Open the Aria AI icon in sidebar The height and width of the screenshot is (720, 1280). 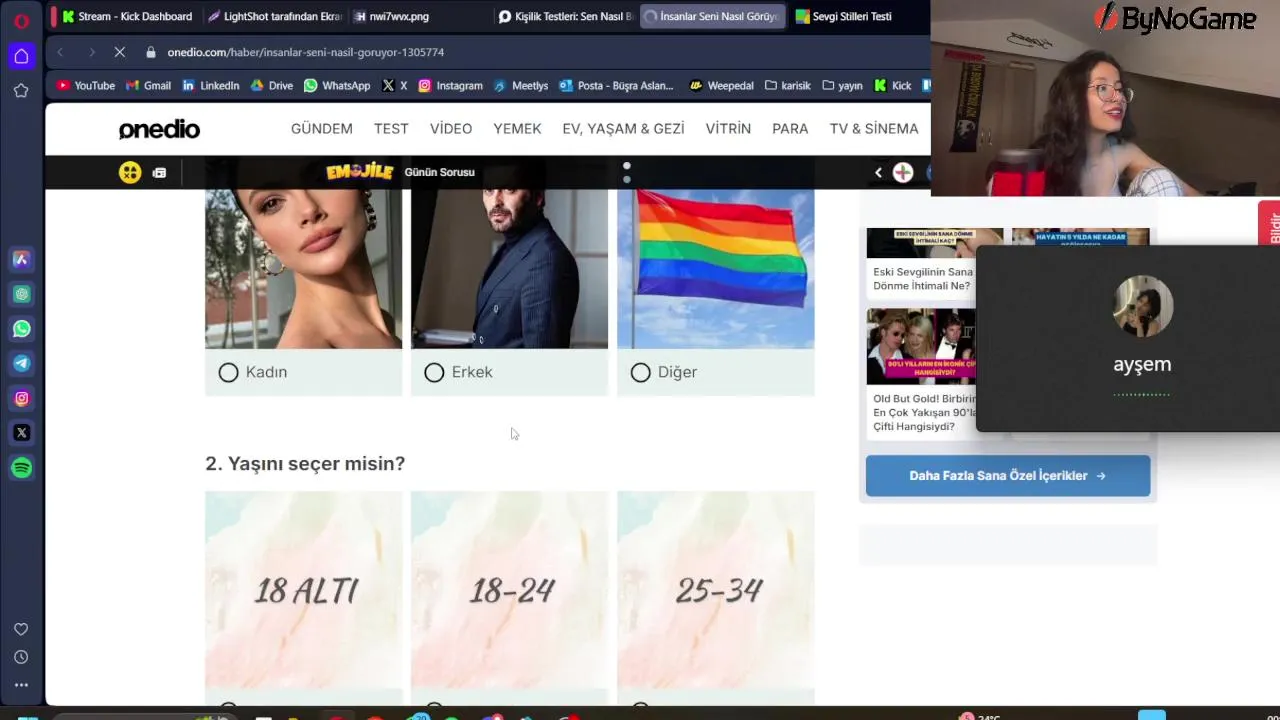pyautogui.click(x=21, y=259)
